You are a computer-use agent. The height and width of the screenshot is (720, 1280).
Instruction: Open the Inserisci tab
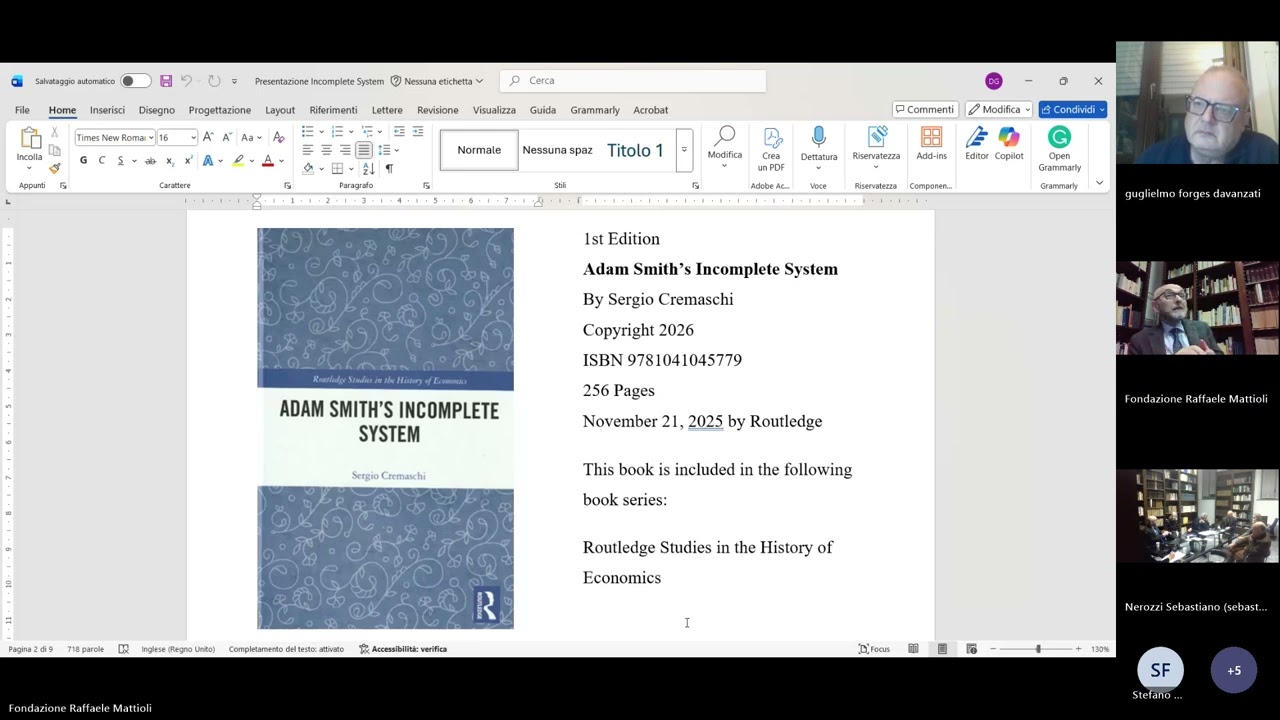[x=107, y=110]
